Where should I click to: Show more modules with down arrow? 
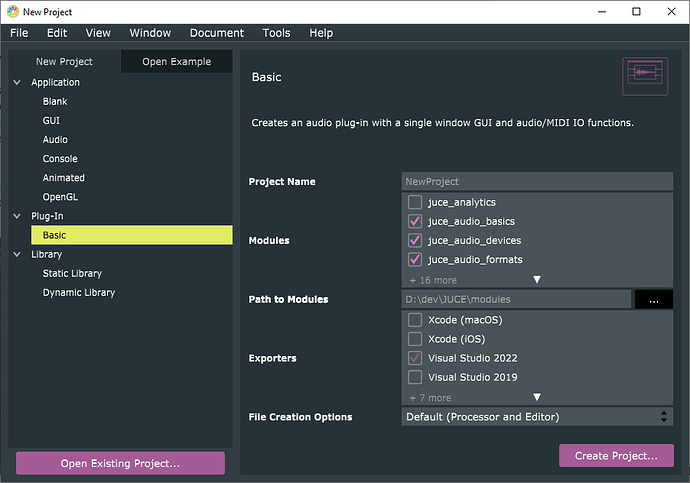[536, 280]
